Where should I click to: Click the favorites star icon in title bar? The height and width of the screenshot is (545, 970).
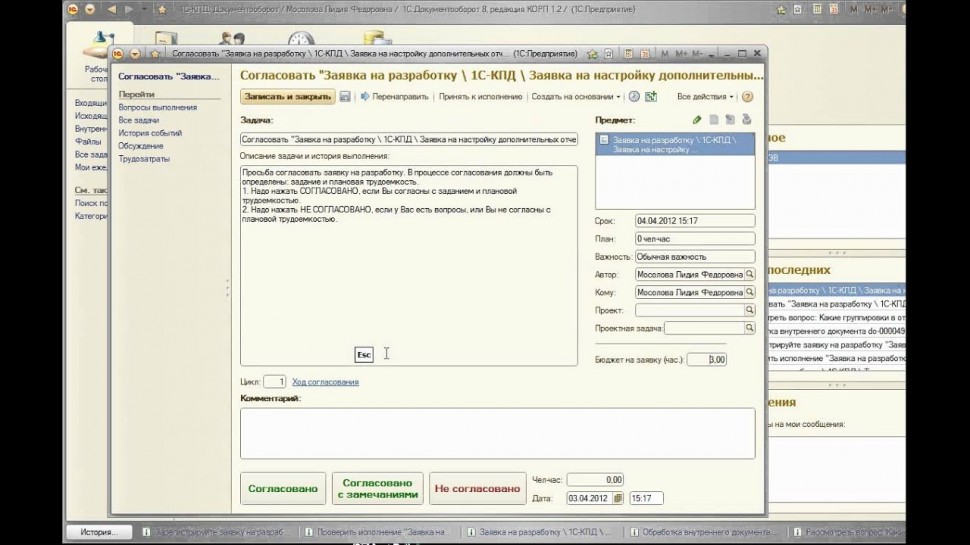click(x=155, y=54)
